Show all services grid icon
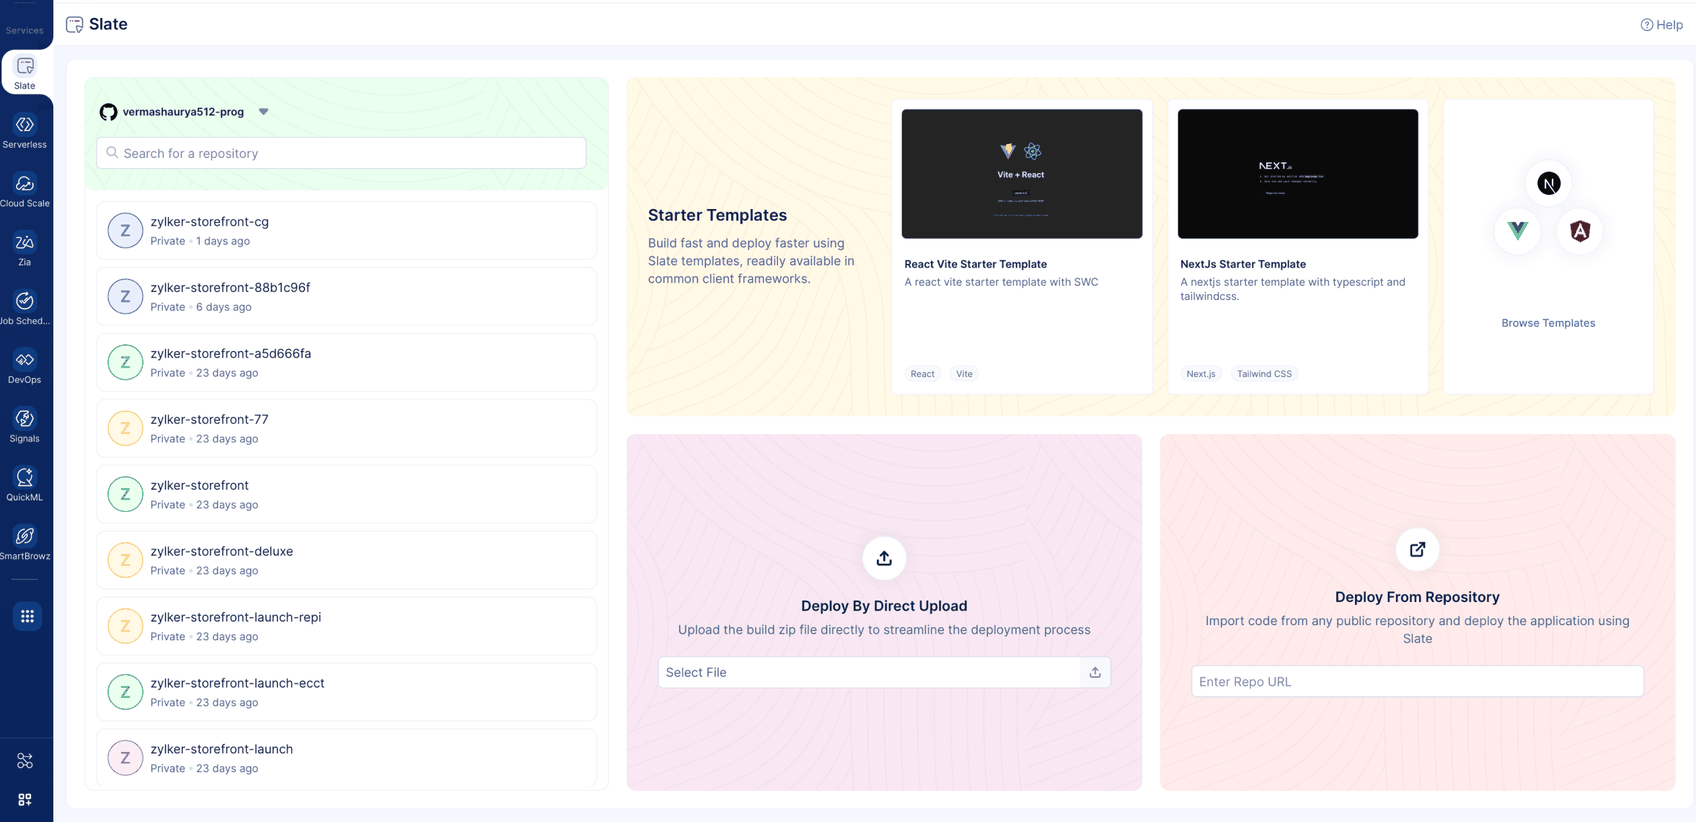Image resolution: width=1696 pixels, height=822 pixels. (27, 616)
